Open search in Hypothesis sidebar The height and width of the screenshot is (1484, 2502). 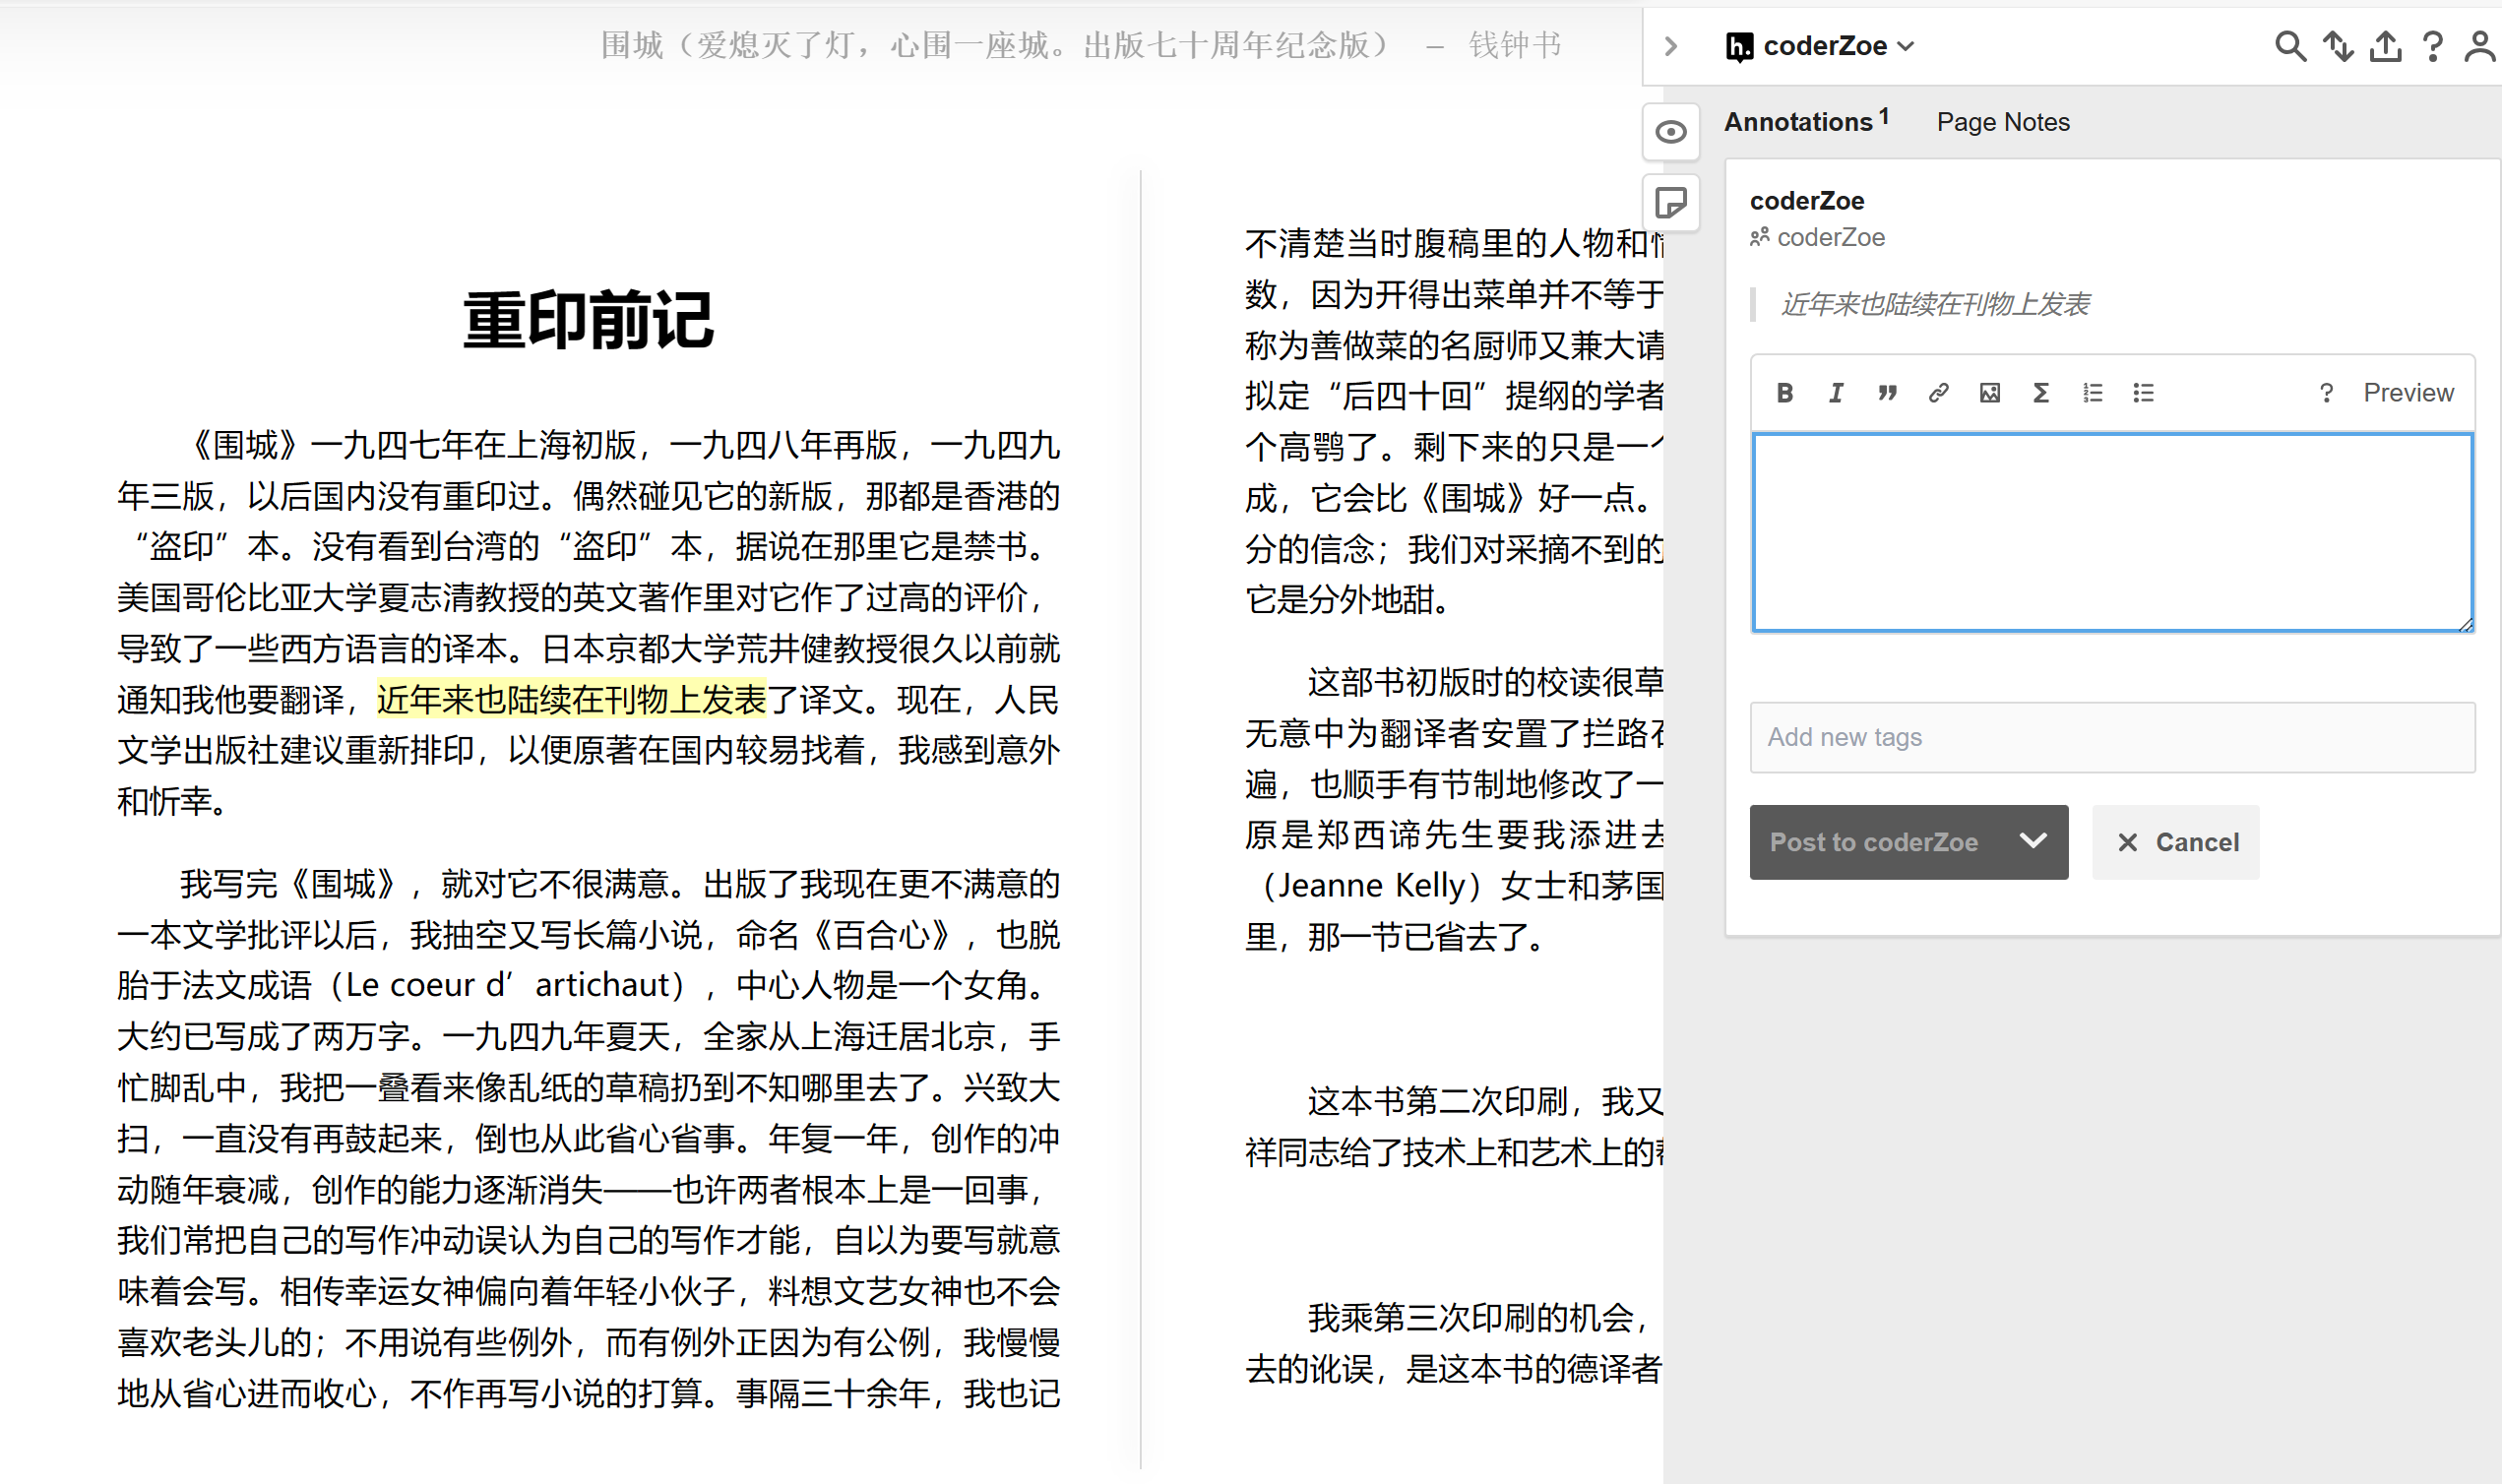coord(2290,46)
